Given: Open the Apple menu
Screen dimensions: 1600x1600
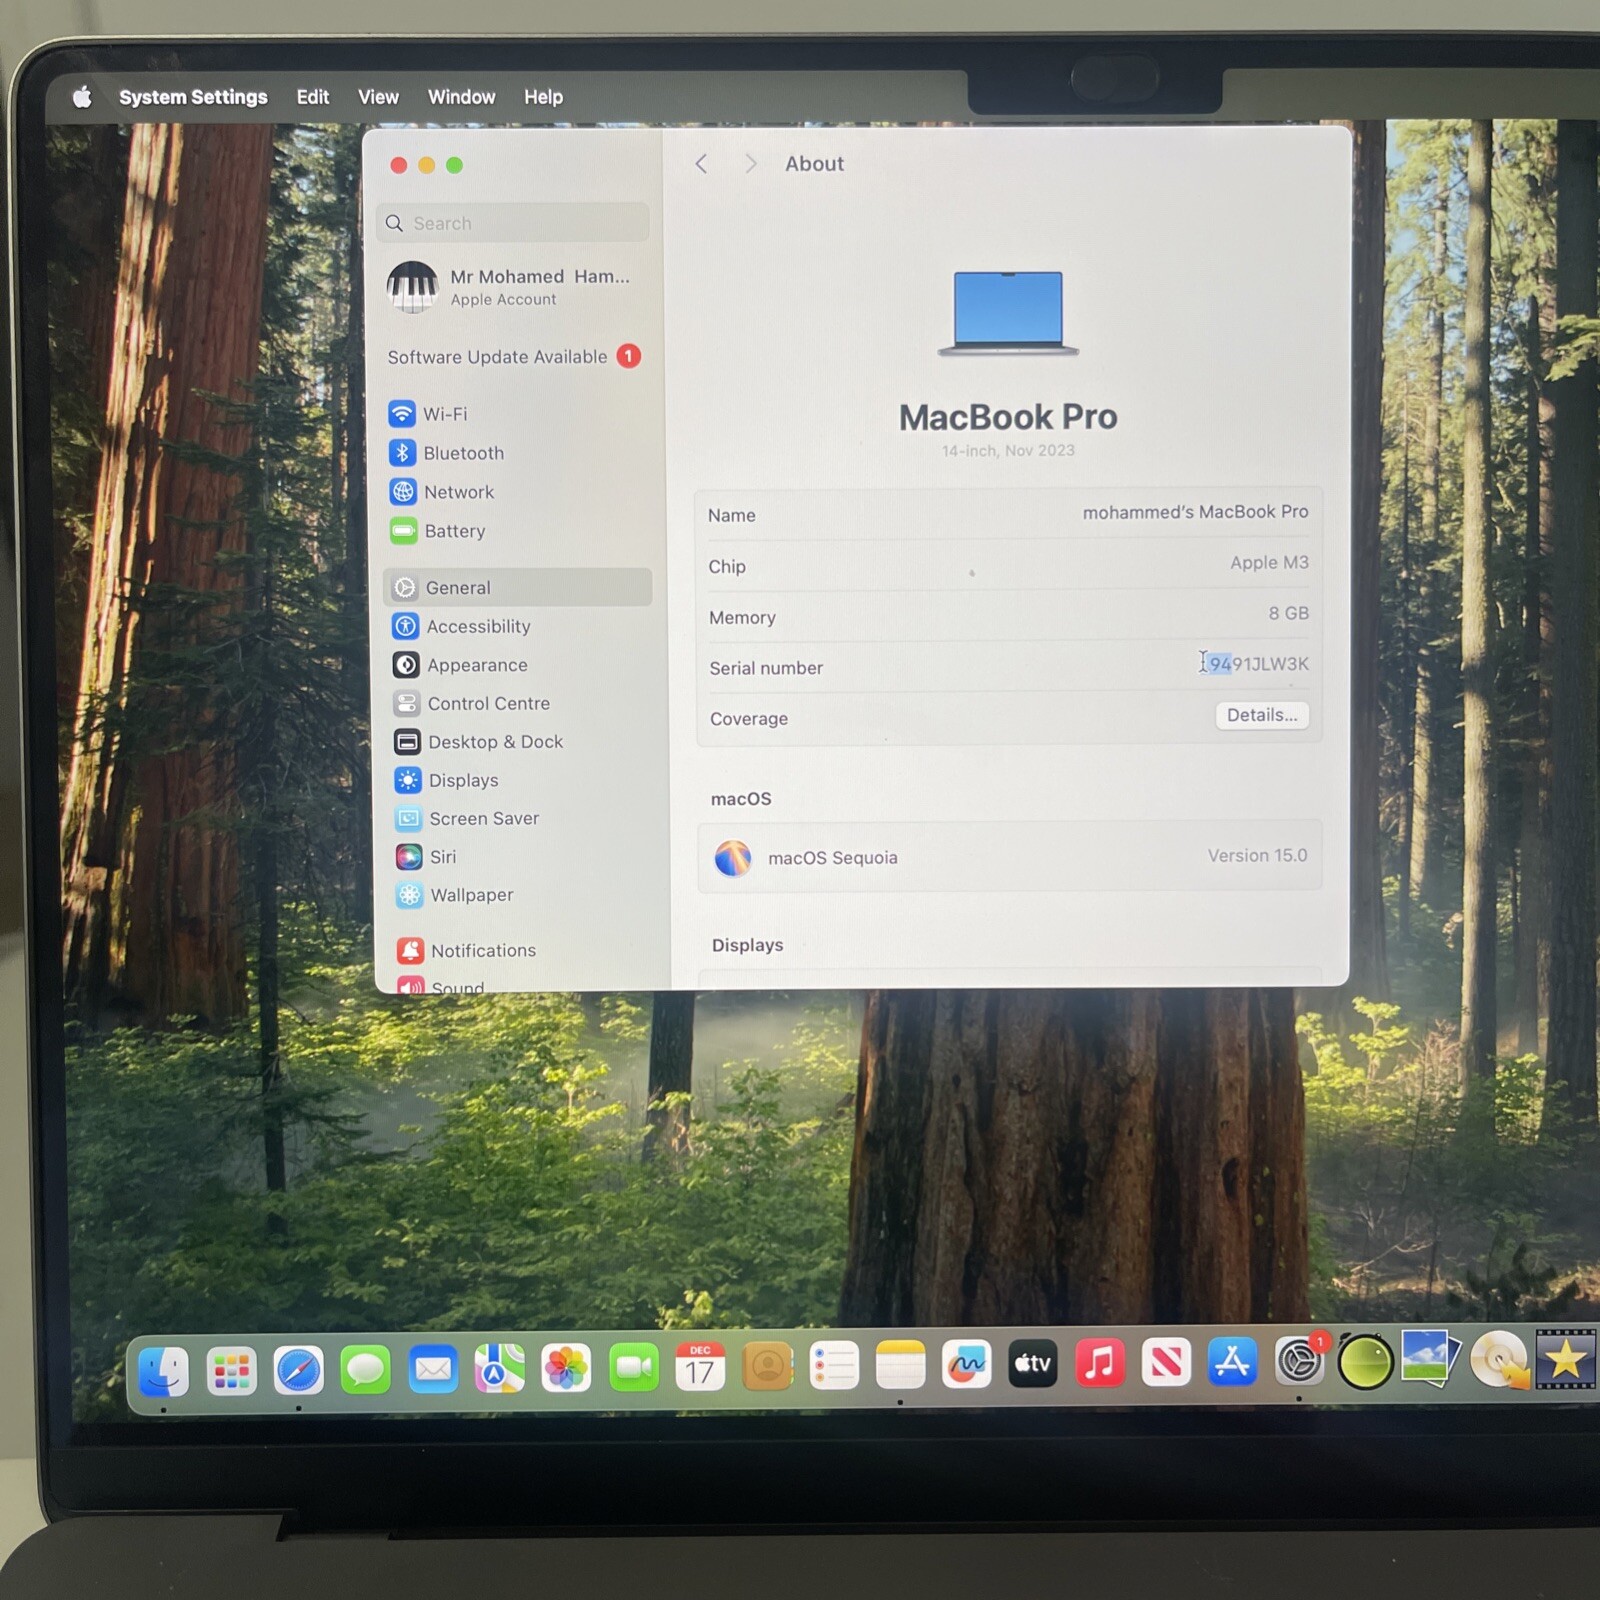Looking at the screenshot, I should [x=83, y=96].
